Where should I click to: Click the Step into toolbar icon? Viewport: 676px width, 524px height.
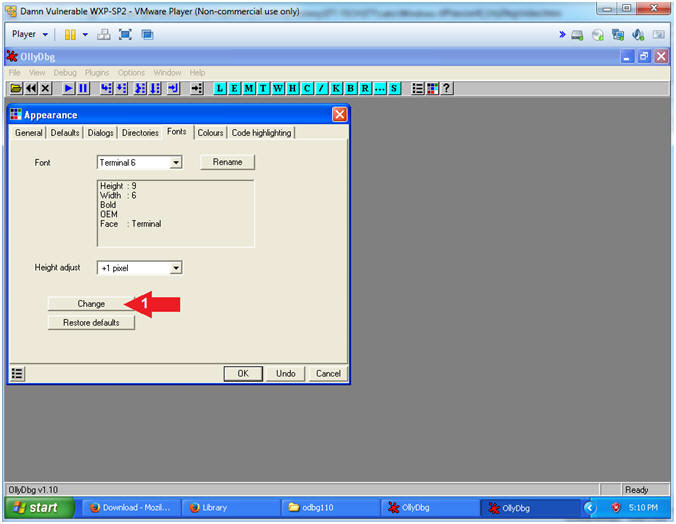[106, 88]
